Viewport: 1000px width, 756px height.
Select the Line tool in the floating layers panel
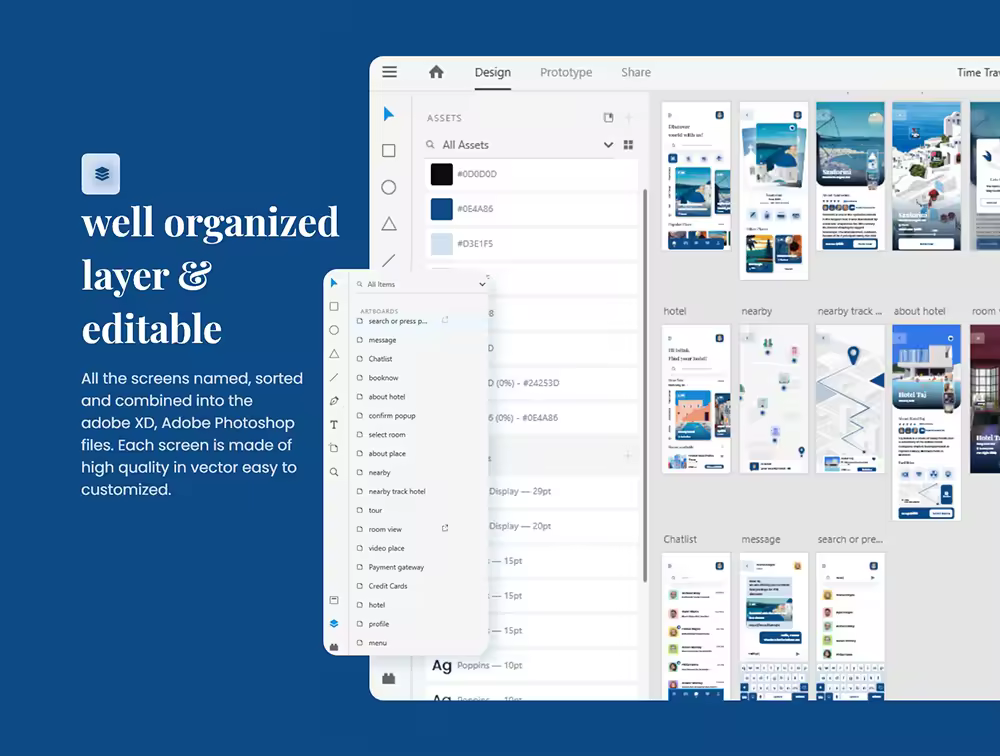(334, 378)
